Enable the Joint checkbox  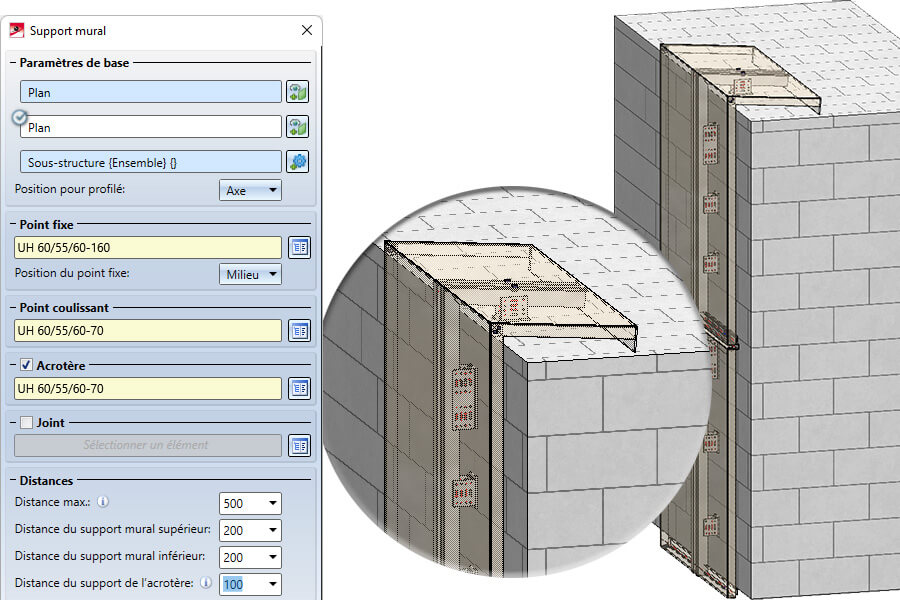point(26,423)
